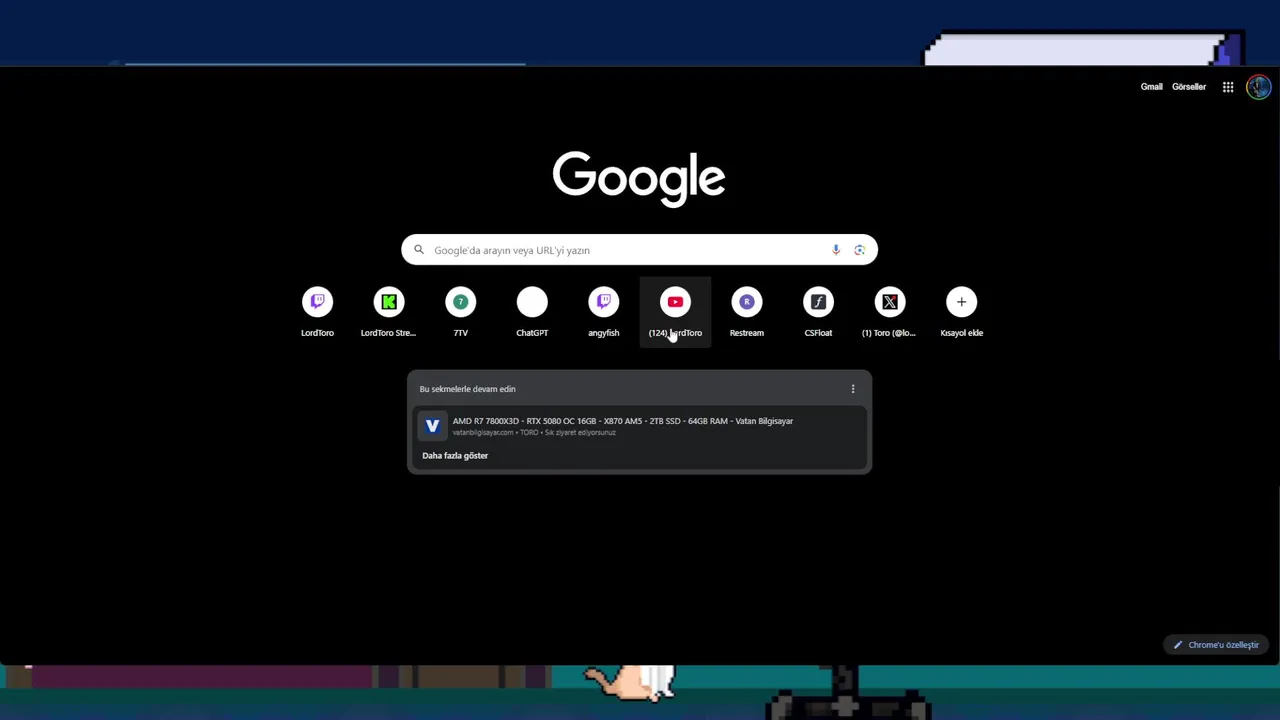This screenshot has width=1280, height=720.
Task: Open the LordToro Stre... Kick shortcut
Action: (x=389, y=312)
